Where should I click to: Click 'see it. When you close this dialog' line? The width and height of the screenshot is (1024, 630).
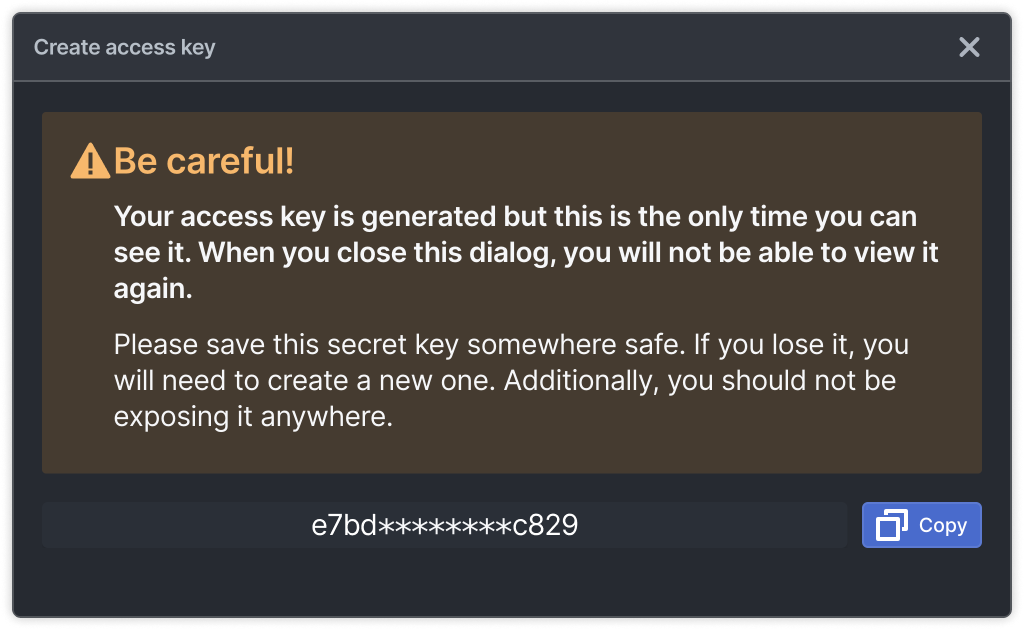526,253
